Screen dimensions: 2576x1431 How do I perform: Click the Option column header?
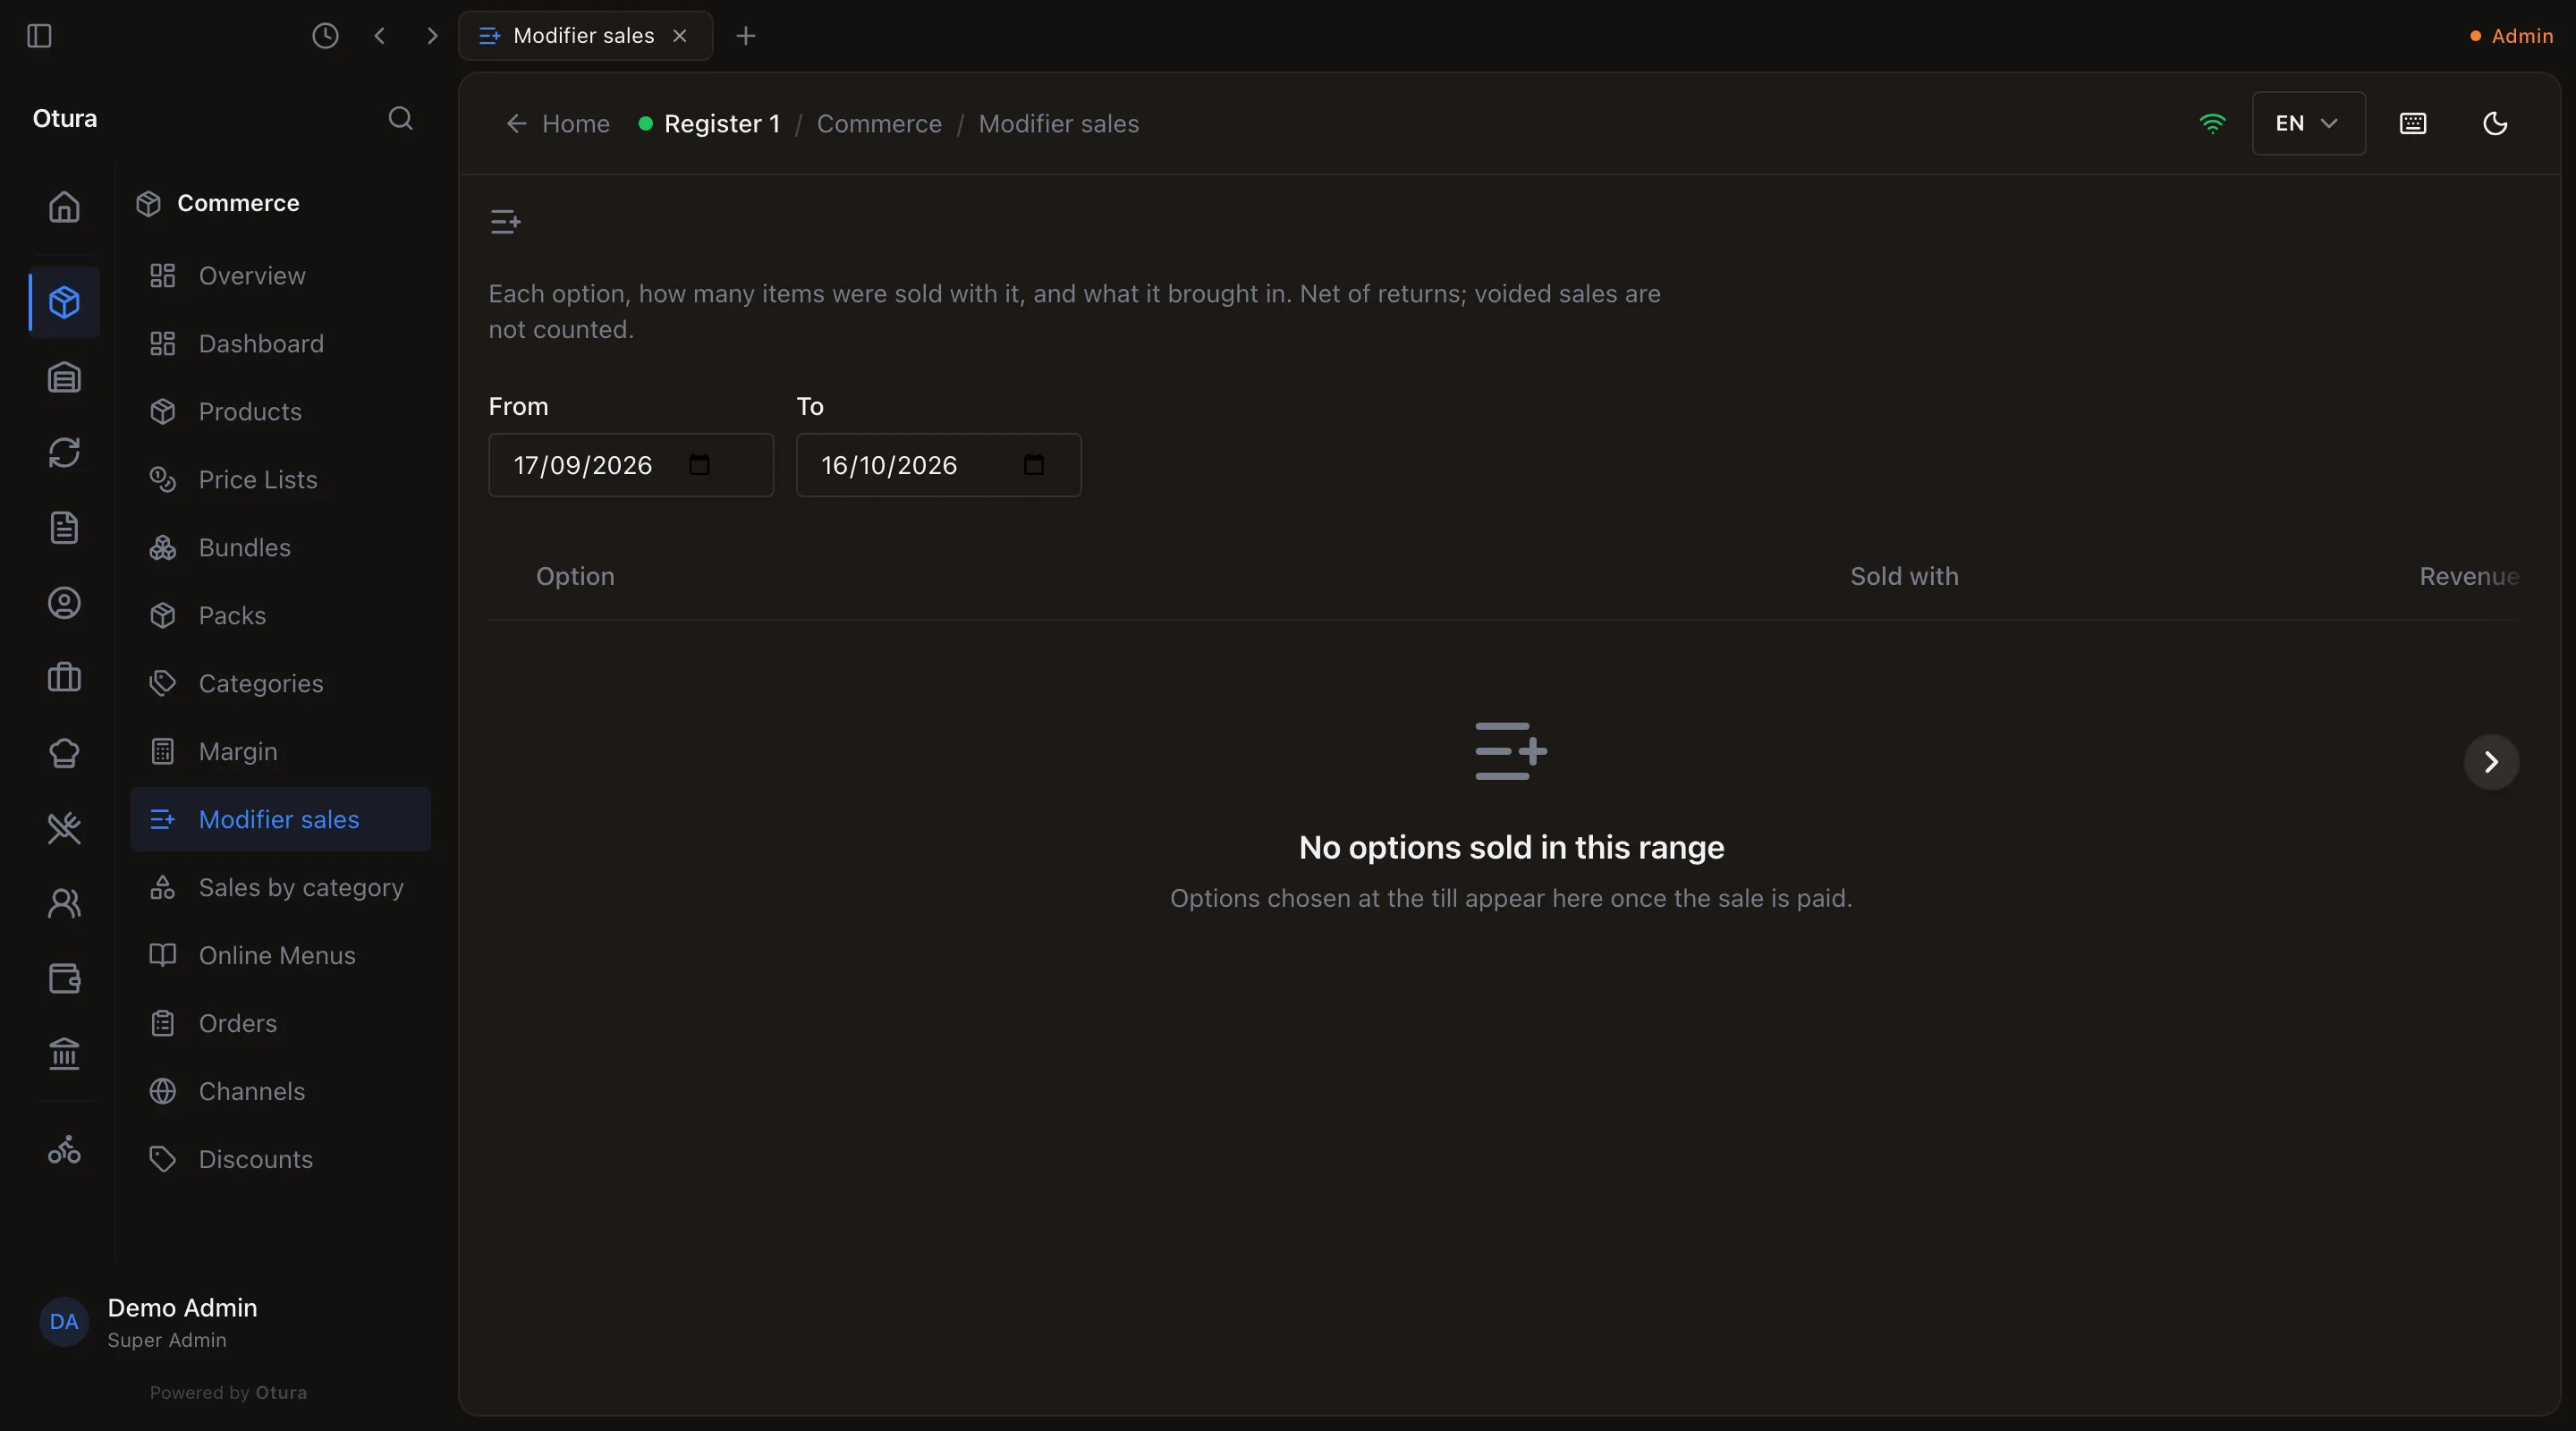point(575,576)
